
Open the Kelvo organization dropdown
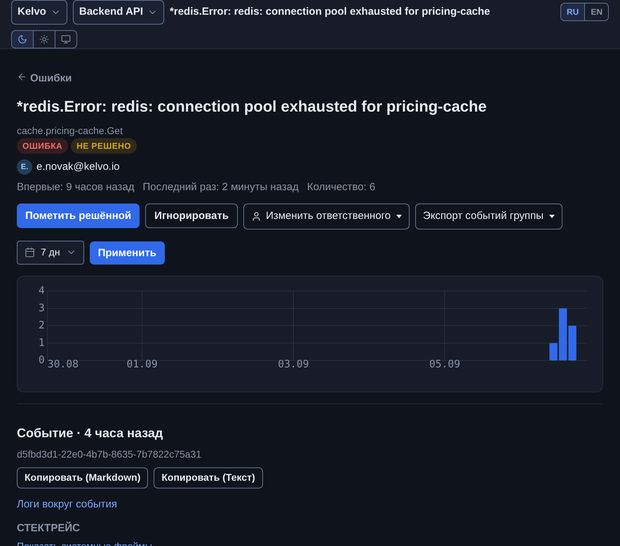[39, 12]
